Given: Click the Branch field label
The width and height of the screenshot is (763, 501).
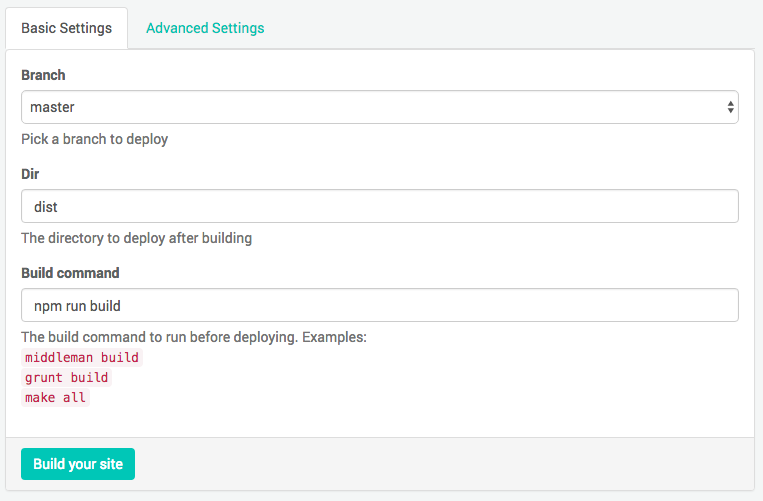Looking at the screenshot, I should click(x=43, y=75).
